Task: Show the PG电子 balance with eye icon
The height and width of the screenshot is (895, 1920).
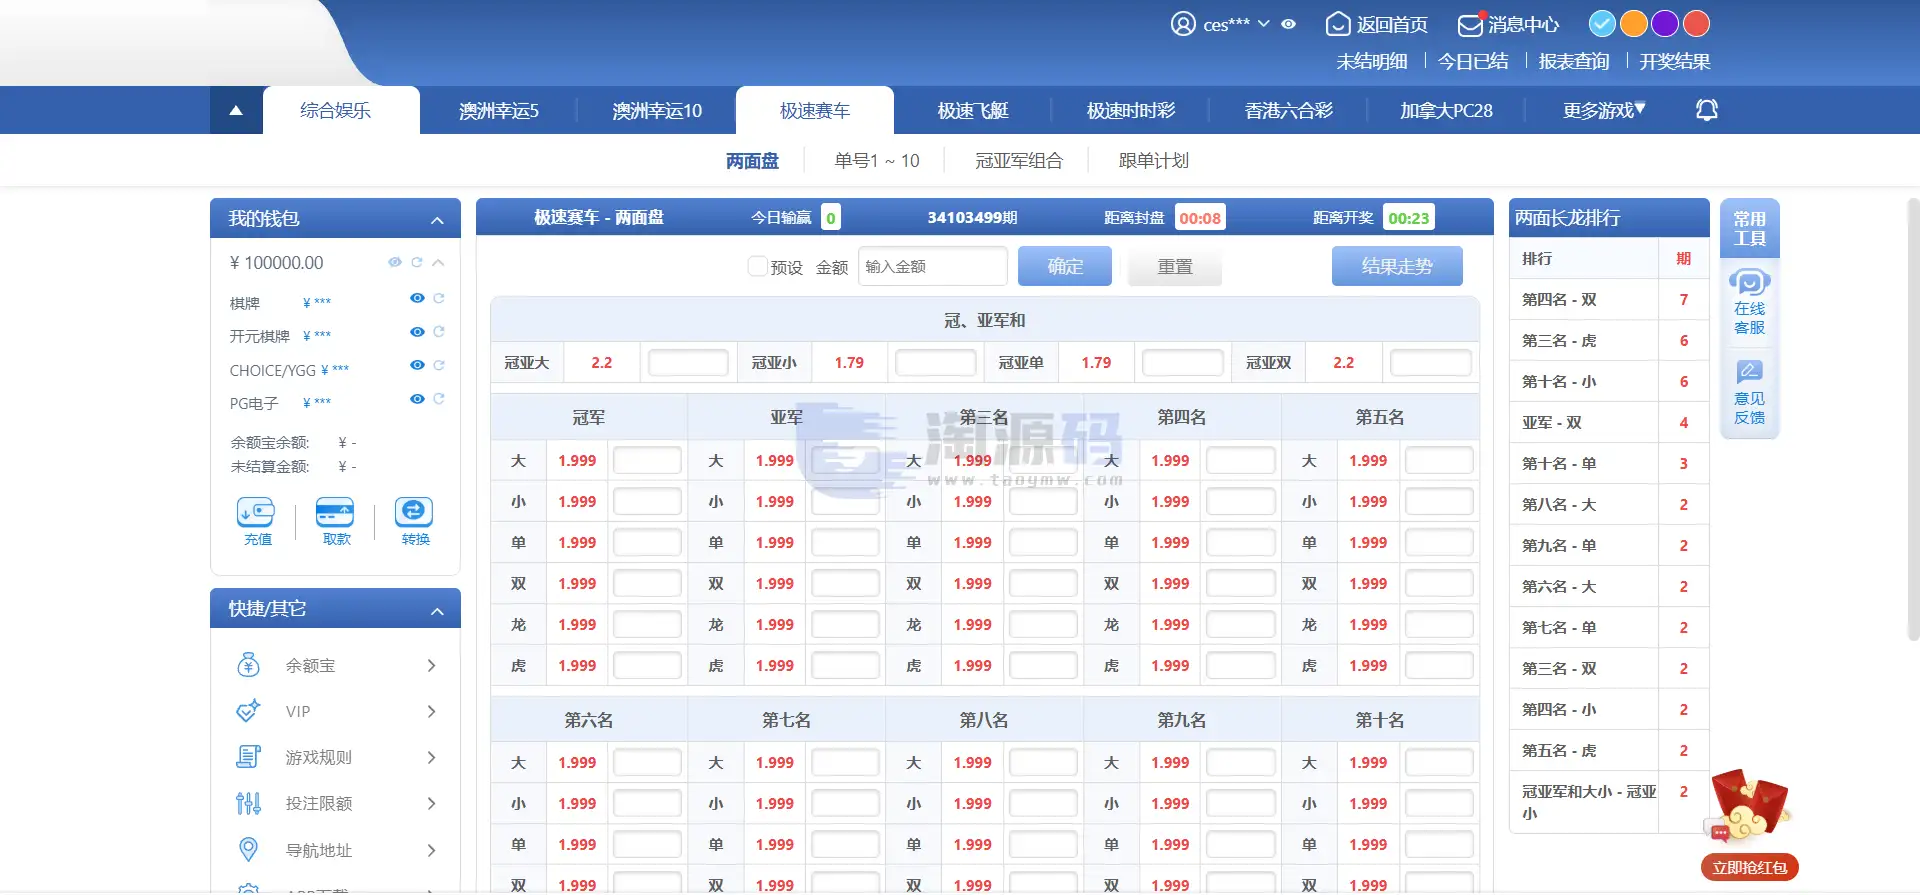Action: [x=417, y=399]
